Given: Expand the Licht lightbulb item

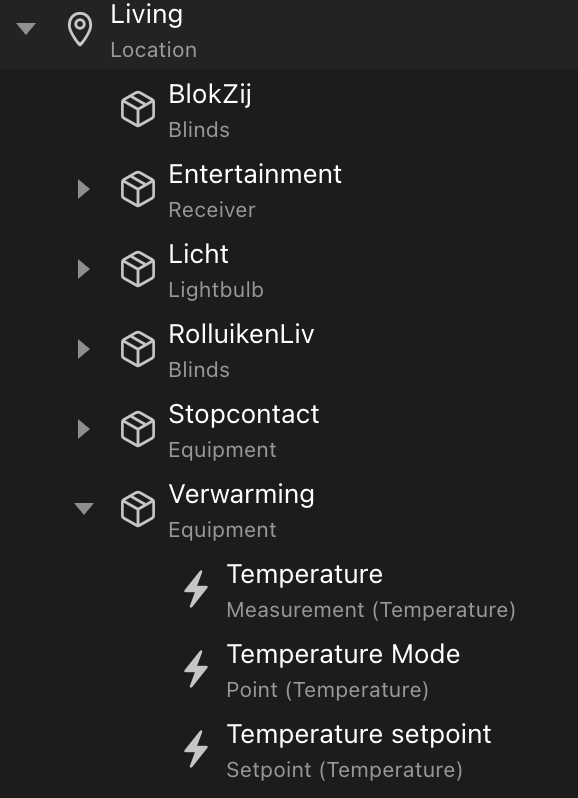Looking at the screenshot, I should [x=83, y=269].
